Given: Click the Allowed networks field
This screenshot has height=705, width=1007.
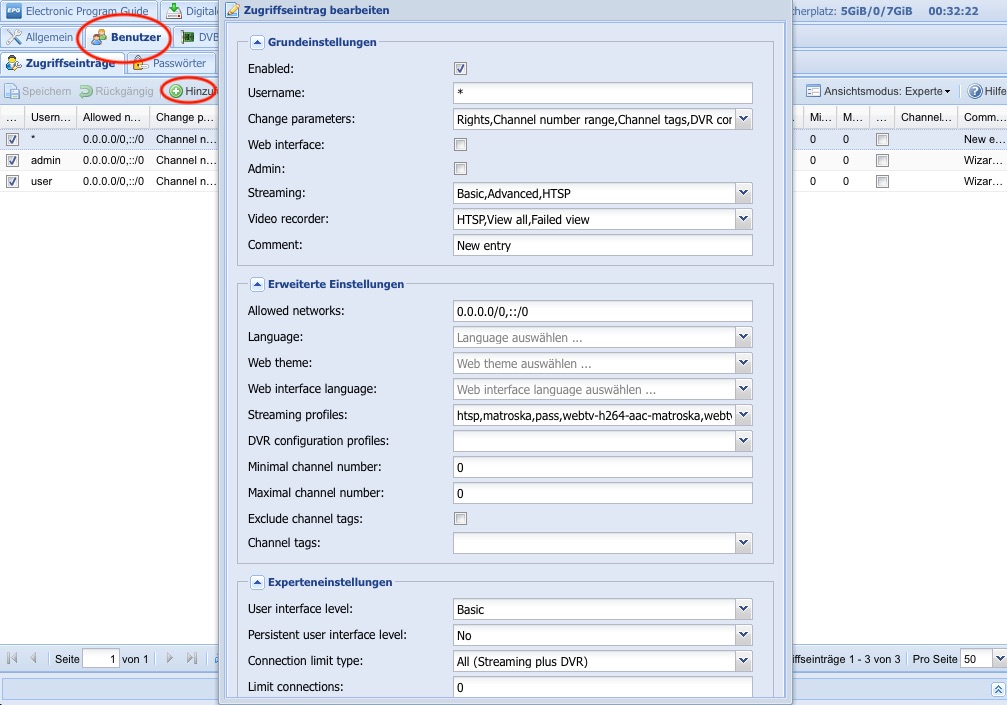Looking at the screenshot, I should (x=602, y=311).
